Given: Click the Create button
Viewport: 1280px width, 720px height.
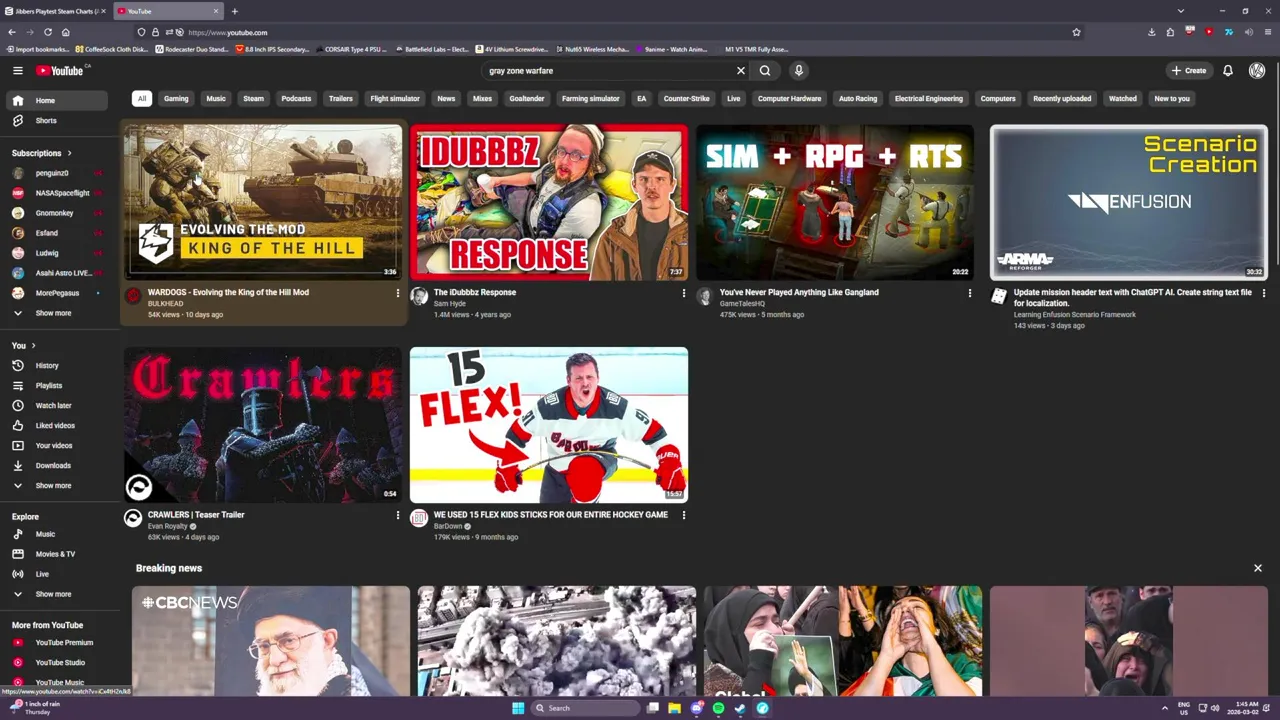Looking at the screenshot, I should pos(1189,70).
